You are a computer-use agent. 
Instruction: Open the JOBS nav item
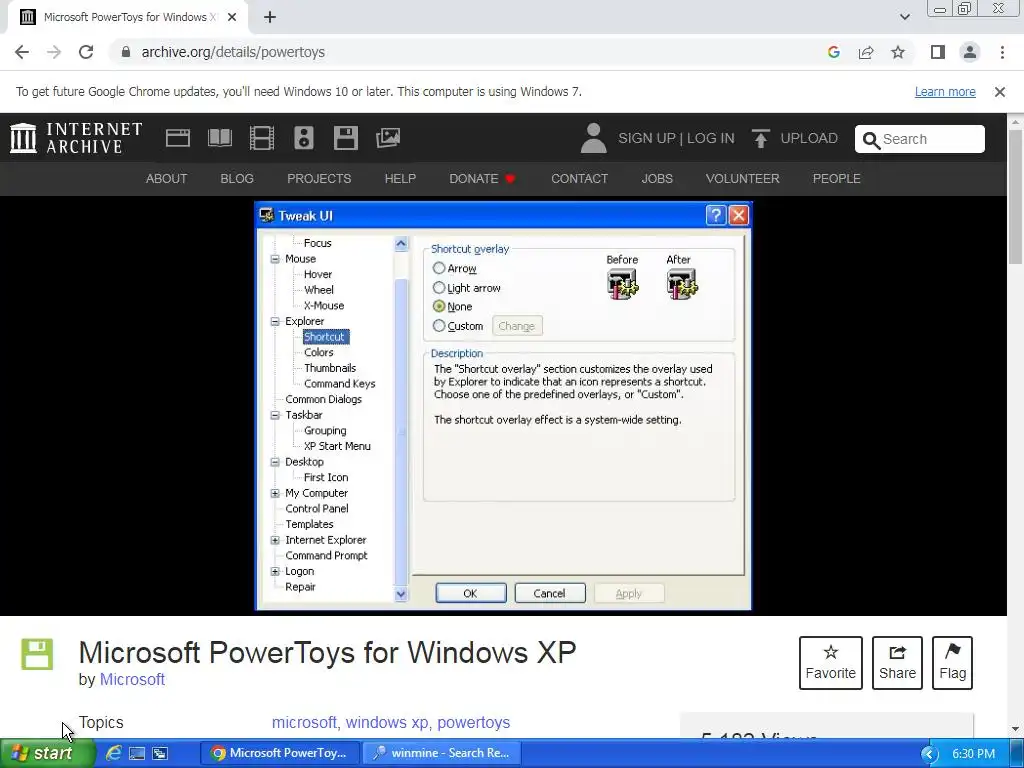point(657,178)
